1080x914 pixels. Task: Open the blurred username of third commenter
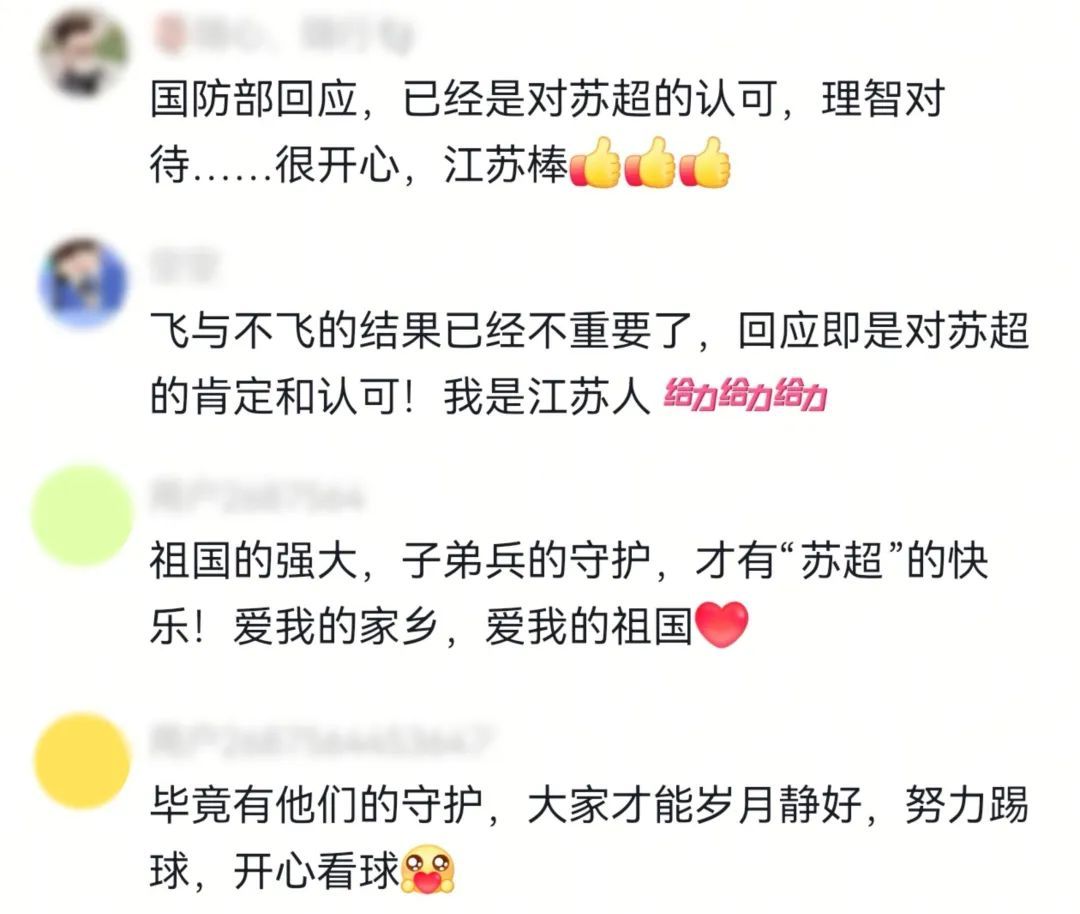[256, 497]
